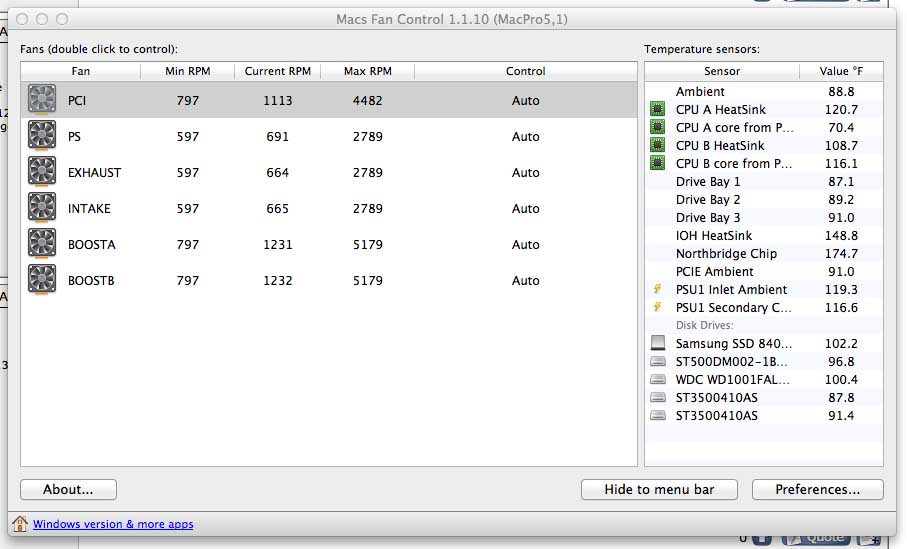Screen dimensions: 907x549
Task: Click the BOOSTB fan icon
Action: tap(42, 279)
